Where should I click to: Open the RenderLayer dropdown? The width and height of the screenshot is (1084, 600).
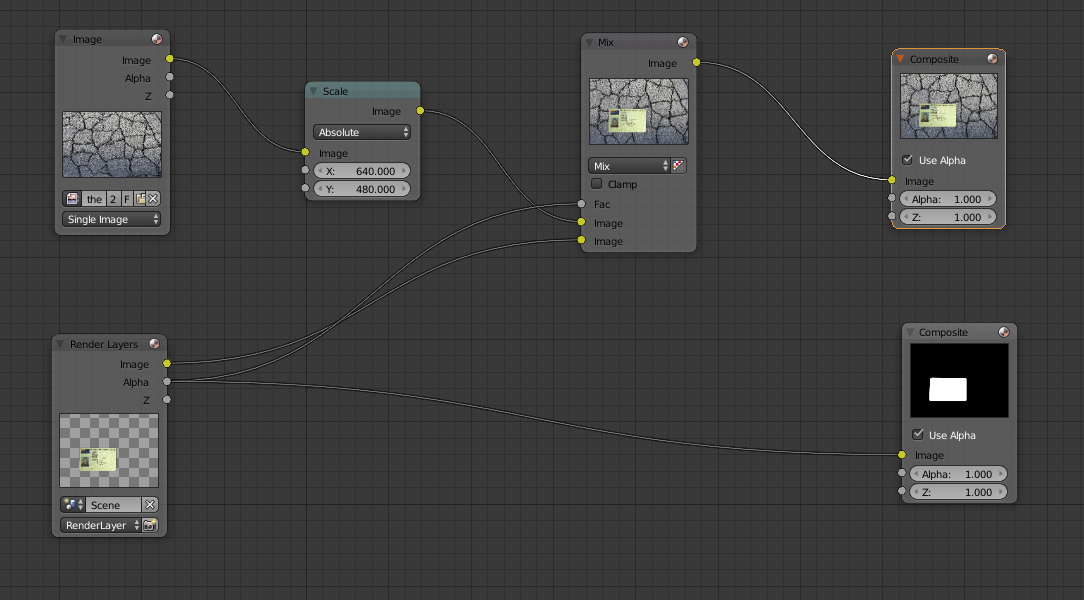click(101, 525)
